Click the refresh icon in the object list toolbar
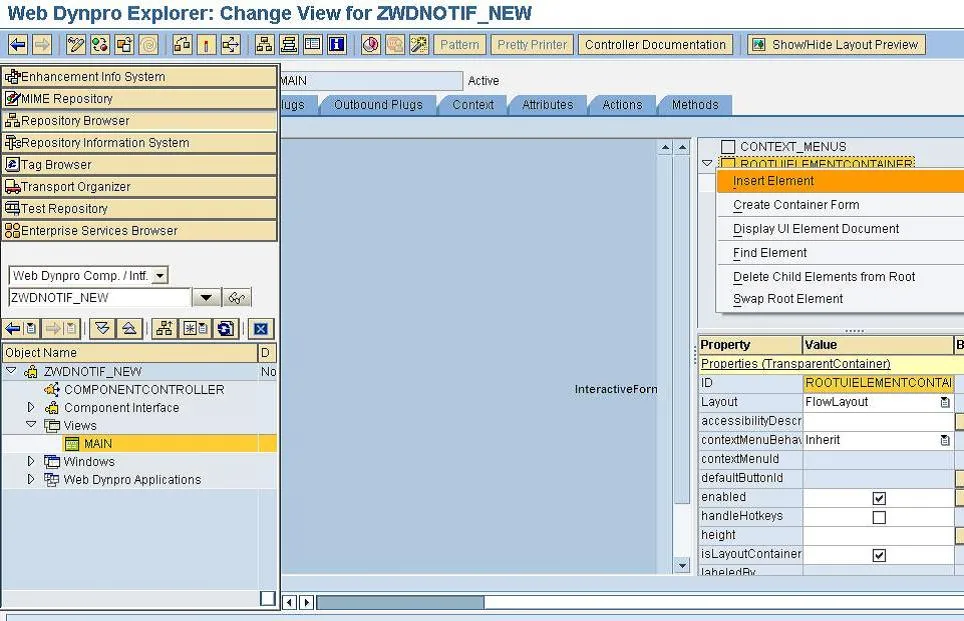 (x=225, y=328)
